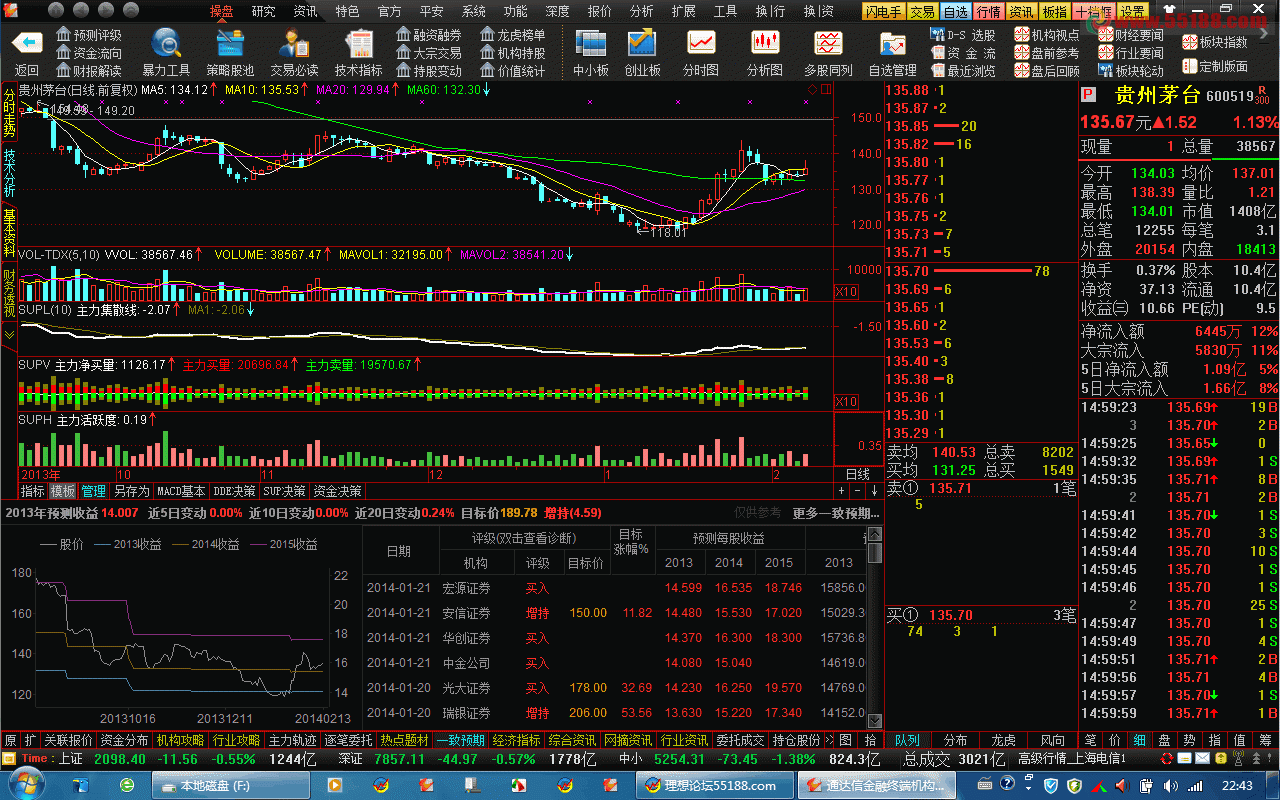
Task: Click the 交易 top-right button
Action: (x=923, y=12)
